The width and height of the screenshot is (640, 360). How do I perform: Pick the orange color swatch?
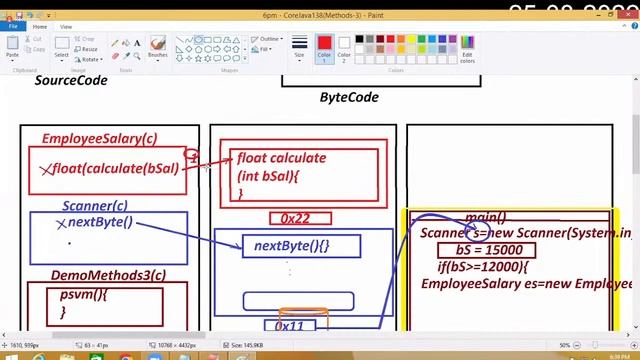tap(401, 39)
